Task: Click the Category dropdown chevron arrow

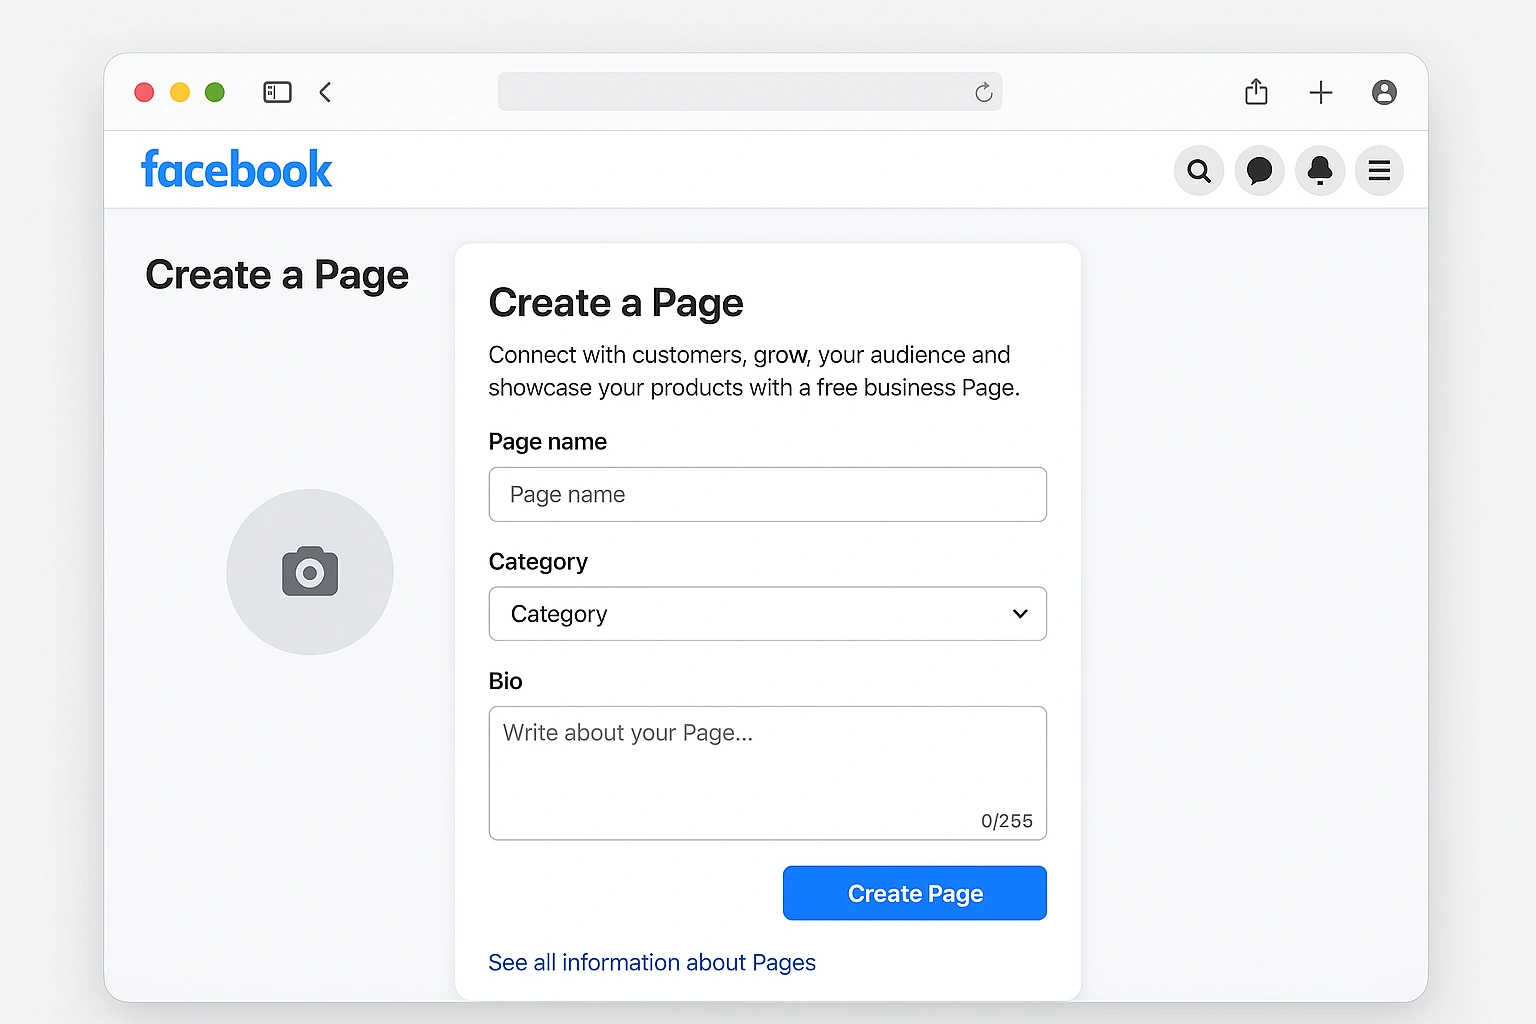Action: [x=1020, y=614]
